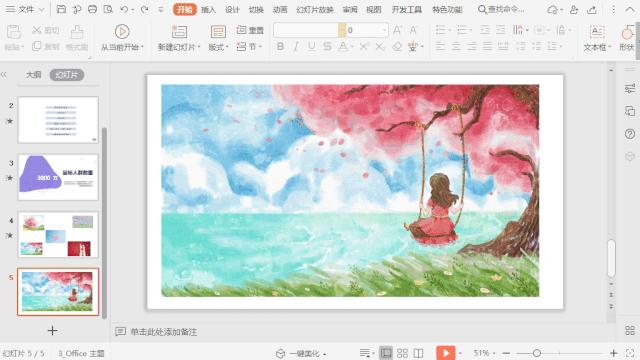Toggle Strikethrough formatting

(x=327, y=47)
